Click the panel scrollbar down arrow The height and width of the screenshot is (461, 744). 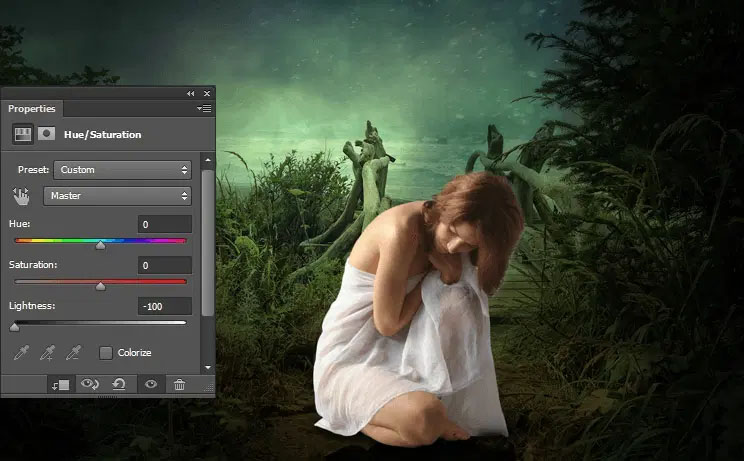click(208, 368)
